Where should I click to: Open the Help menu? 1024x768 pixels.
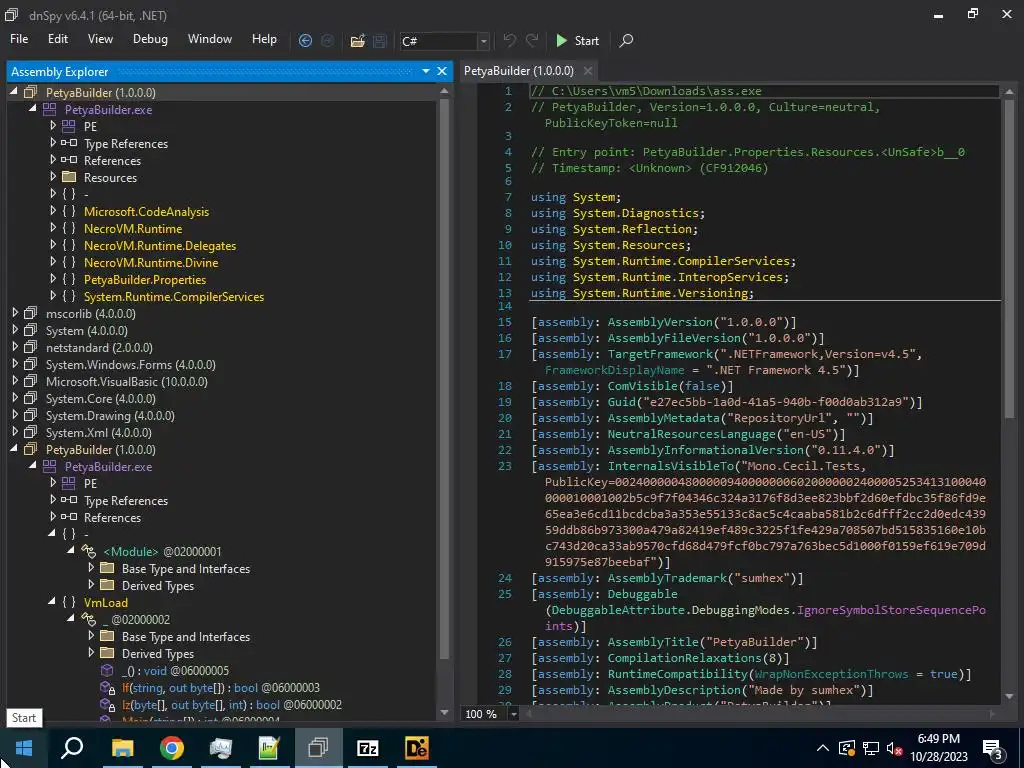[264, 39]
